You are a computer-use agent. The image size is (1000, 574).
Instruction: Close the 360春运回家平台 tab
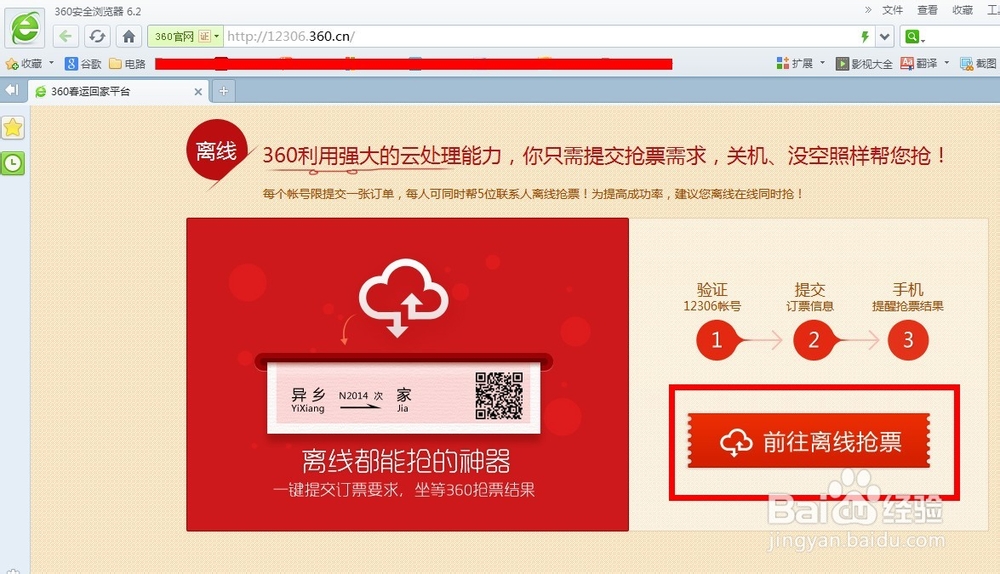pos(198,92)
